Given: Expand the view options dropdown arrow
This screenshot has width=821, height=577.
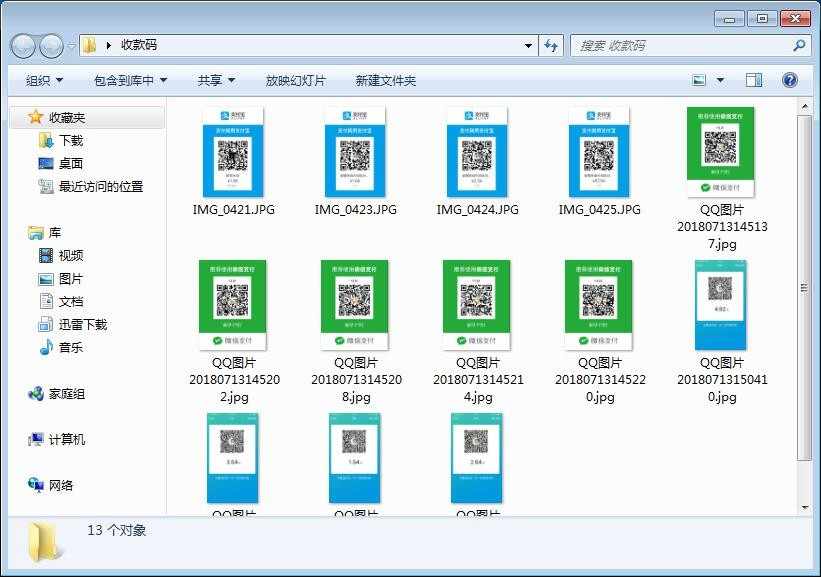Looking at the screenshot, I should click(x=720, y=80).
